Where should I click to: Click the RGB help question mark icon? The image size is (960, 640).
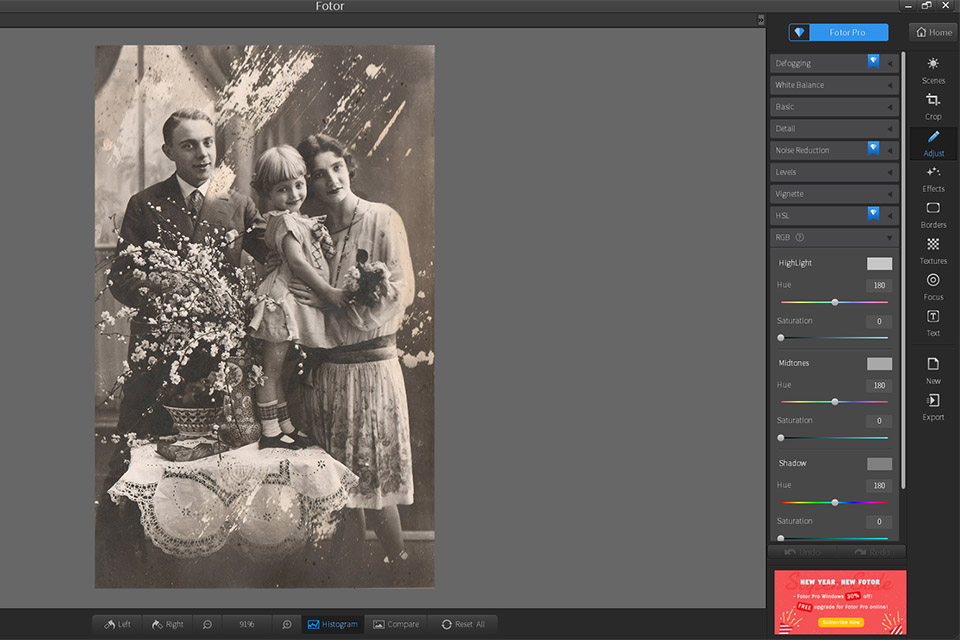point(800,238)
